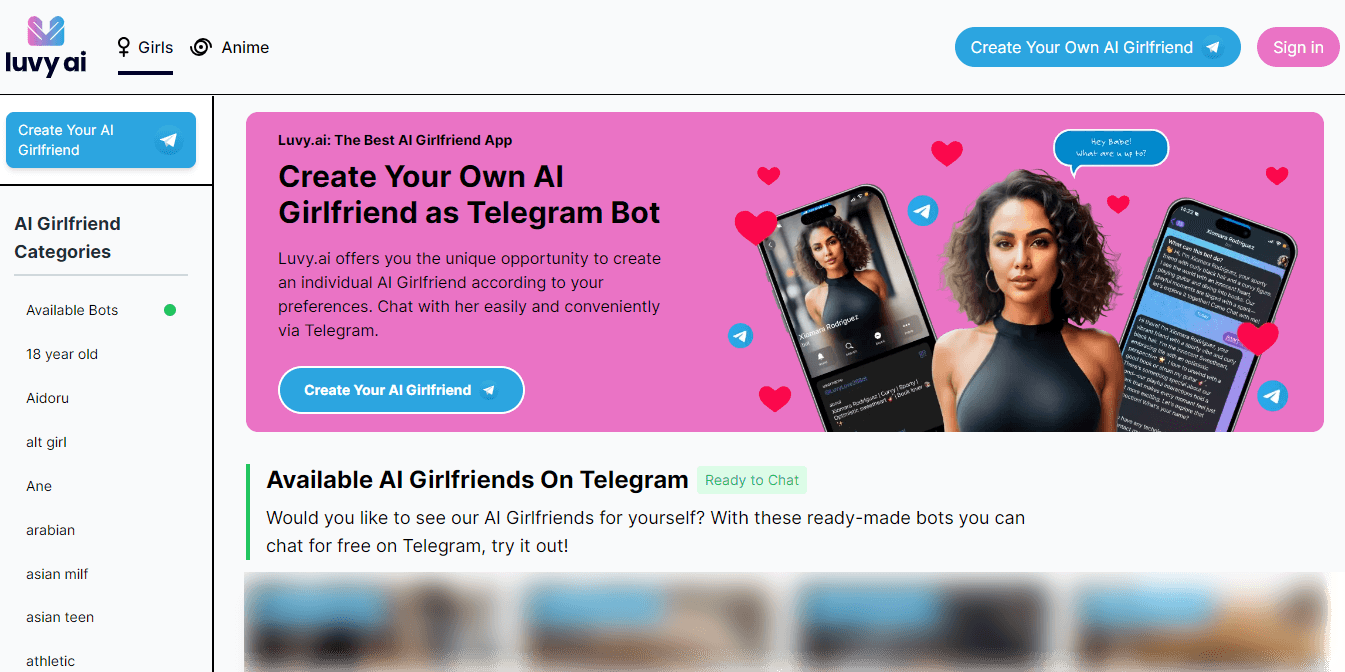Viewport: 1345px width, 672px height.
Task: Click Telegram icon in banner Create button
Action: (x=489, y=390)
